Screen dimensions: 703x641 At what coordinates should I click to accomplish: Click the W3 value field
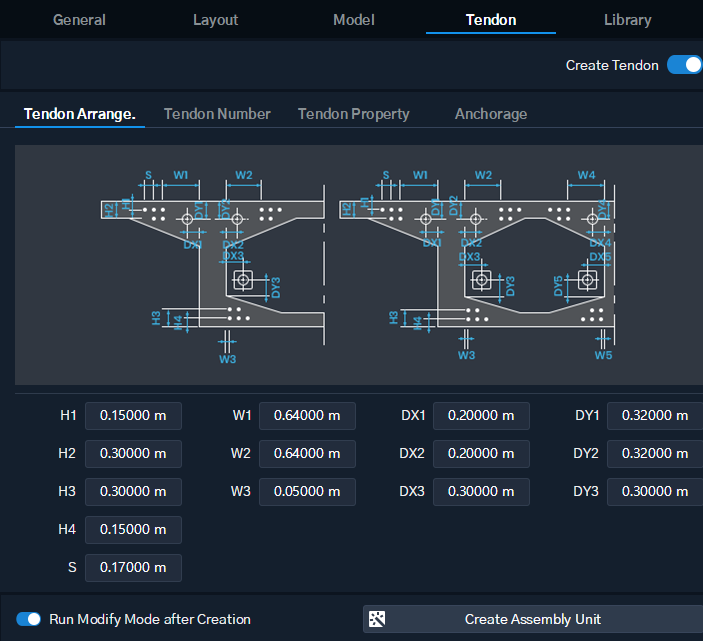pos(307,491)
